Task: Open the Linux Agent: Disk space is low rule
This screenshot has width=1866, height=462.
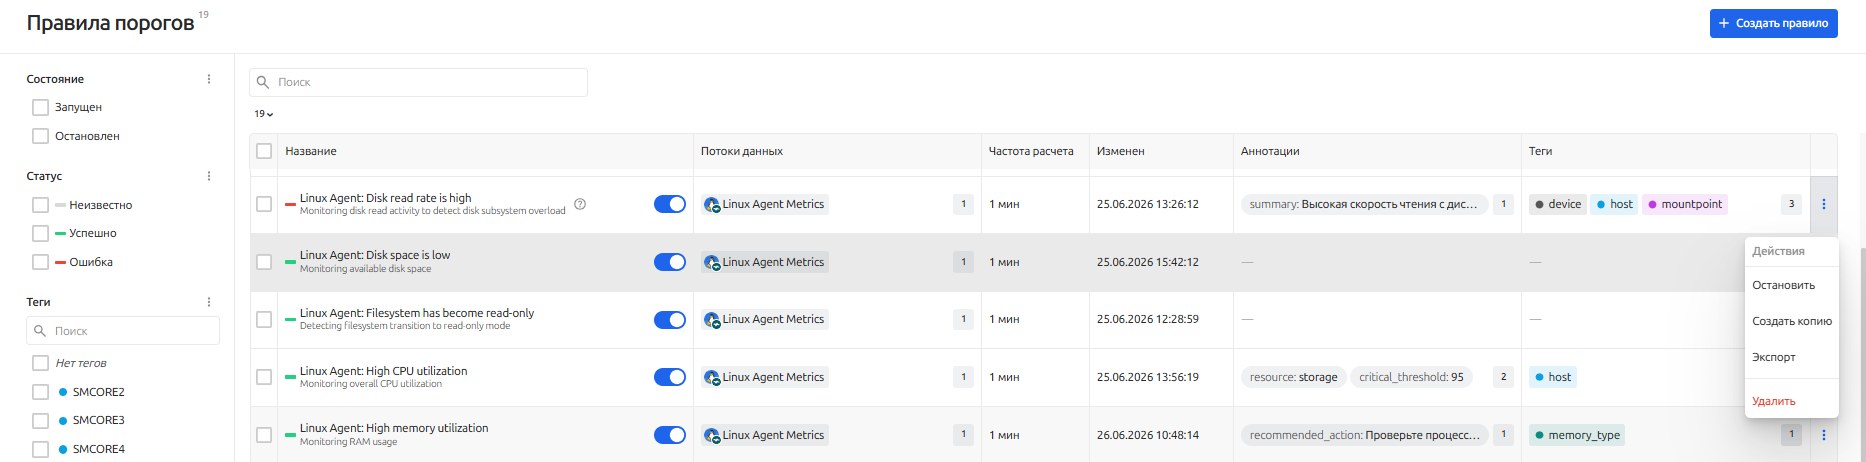Action: (x=375, y=255)
